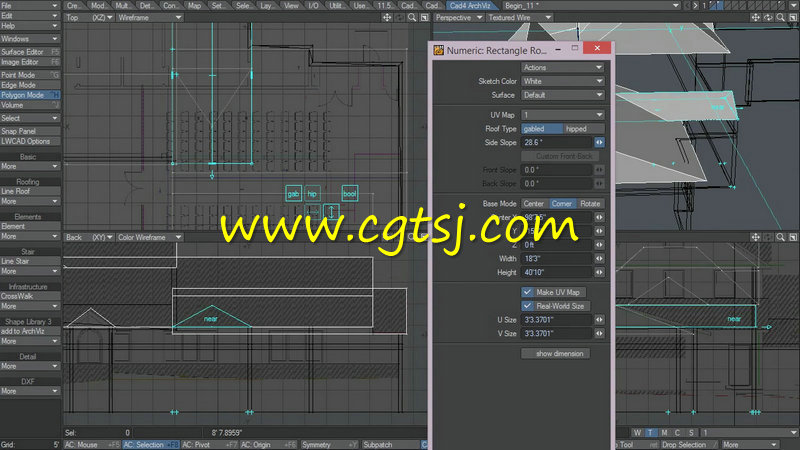Toggle Subpatch mode
This screenshot has width=800, height=450.
[390, 445]
